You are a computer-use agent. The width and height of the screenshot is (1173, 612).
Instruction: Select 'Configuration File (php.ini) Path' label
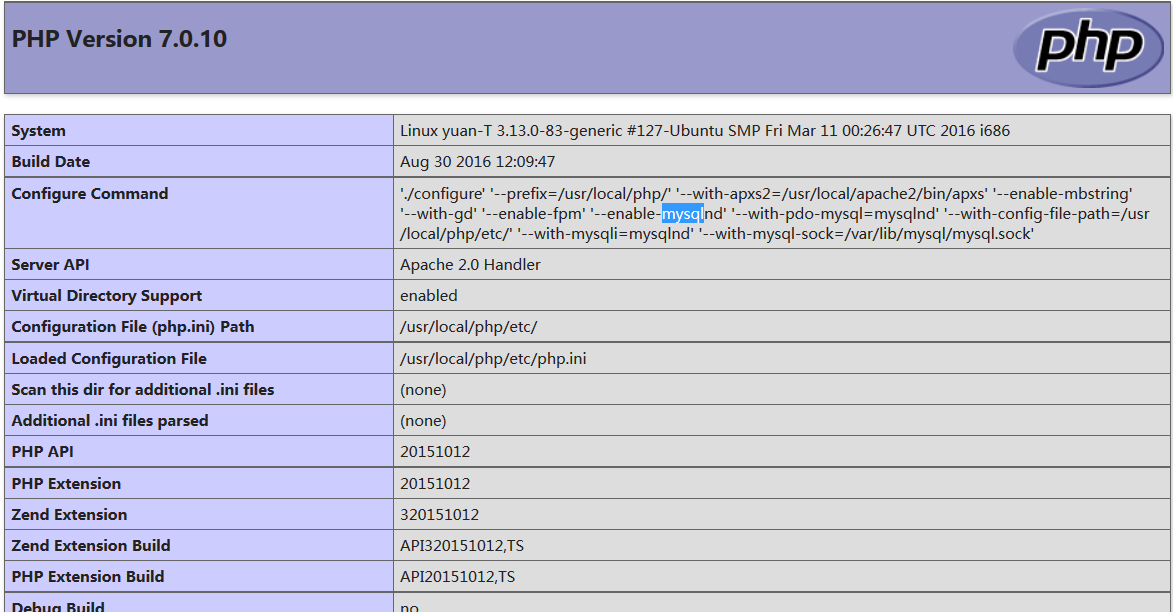pos(132,327)
